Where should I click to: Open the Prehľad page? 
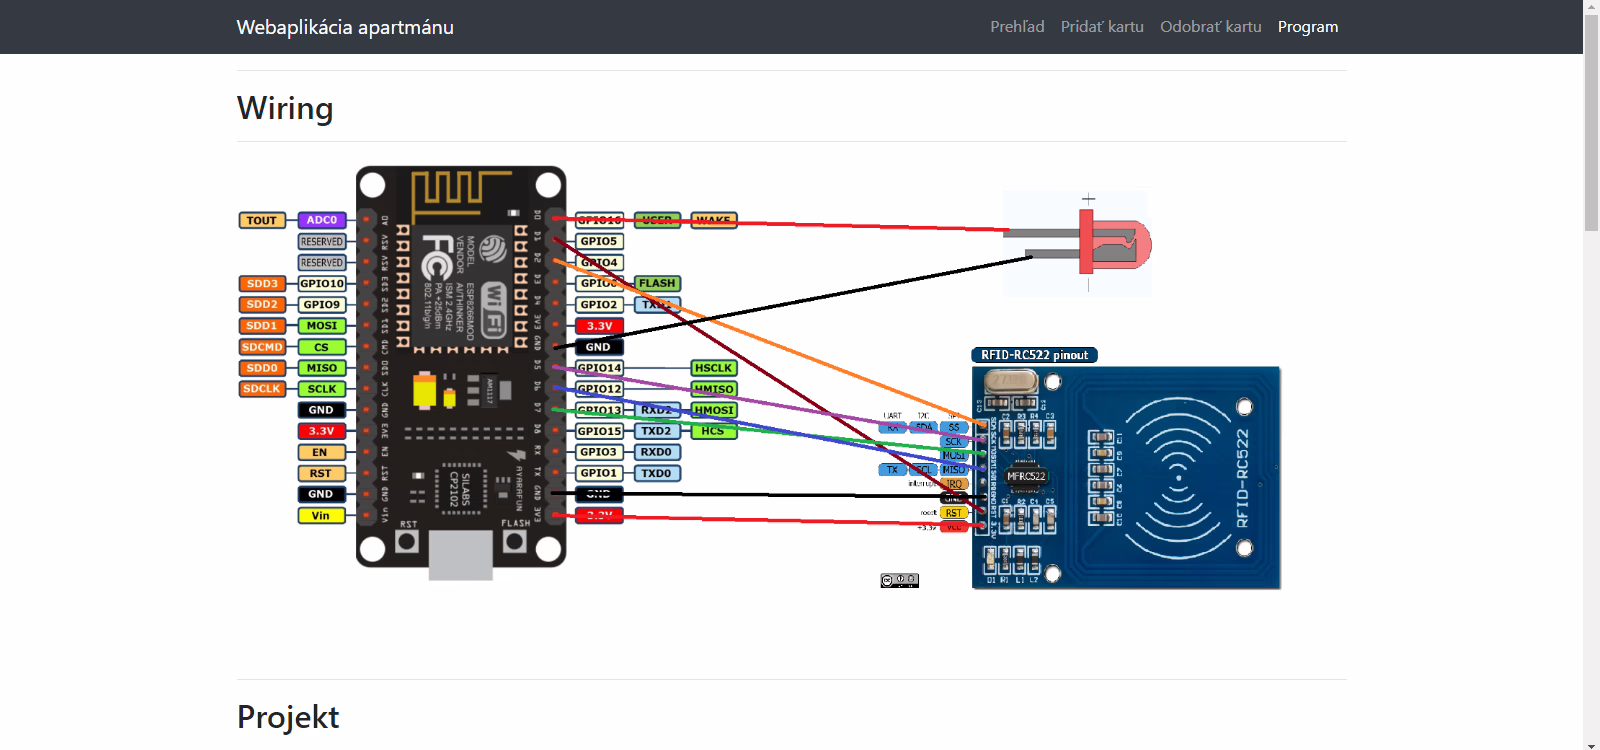(1017, 27)
